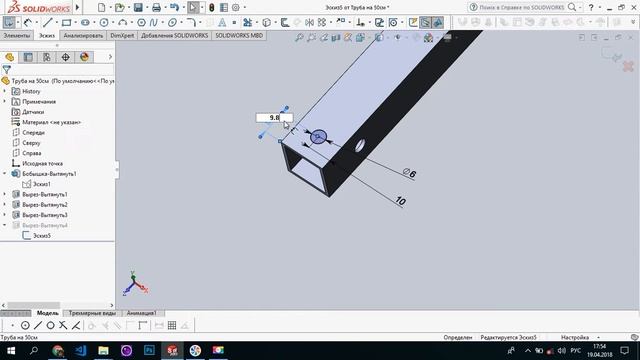
Task: Click Display/Delete Relations icon
Action: tap(360, 22)
